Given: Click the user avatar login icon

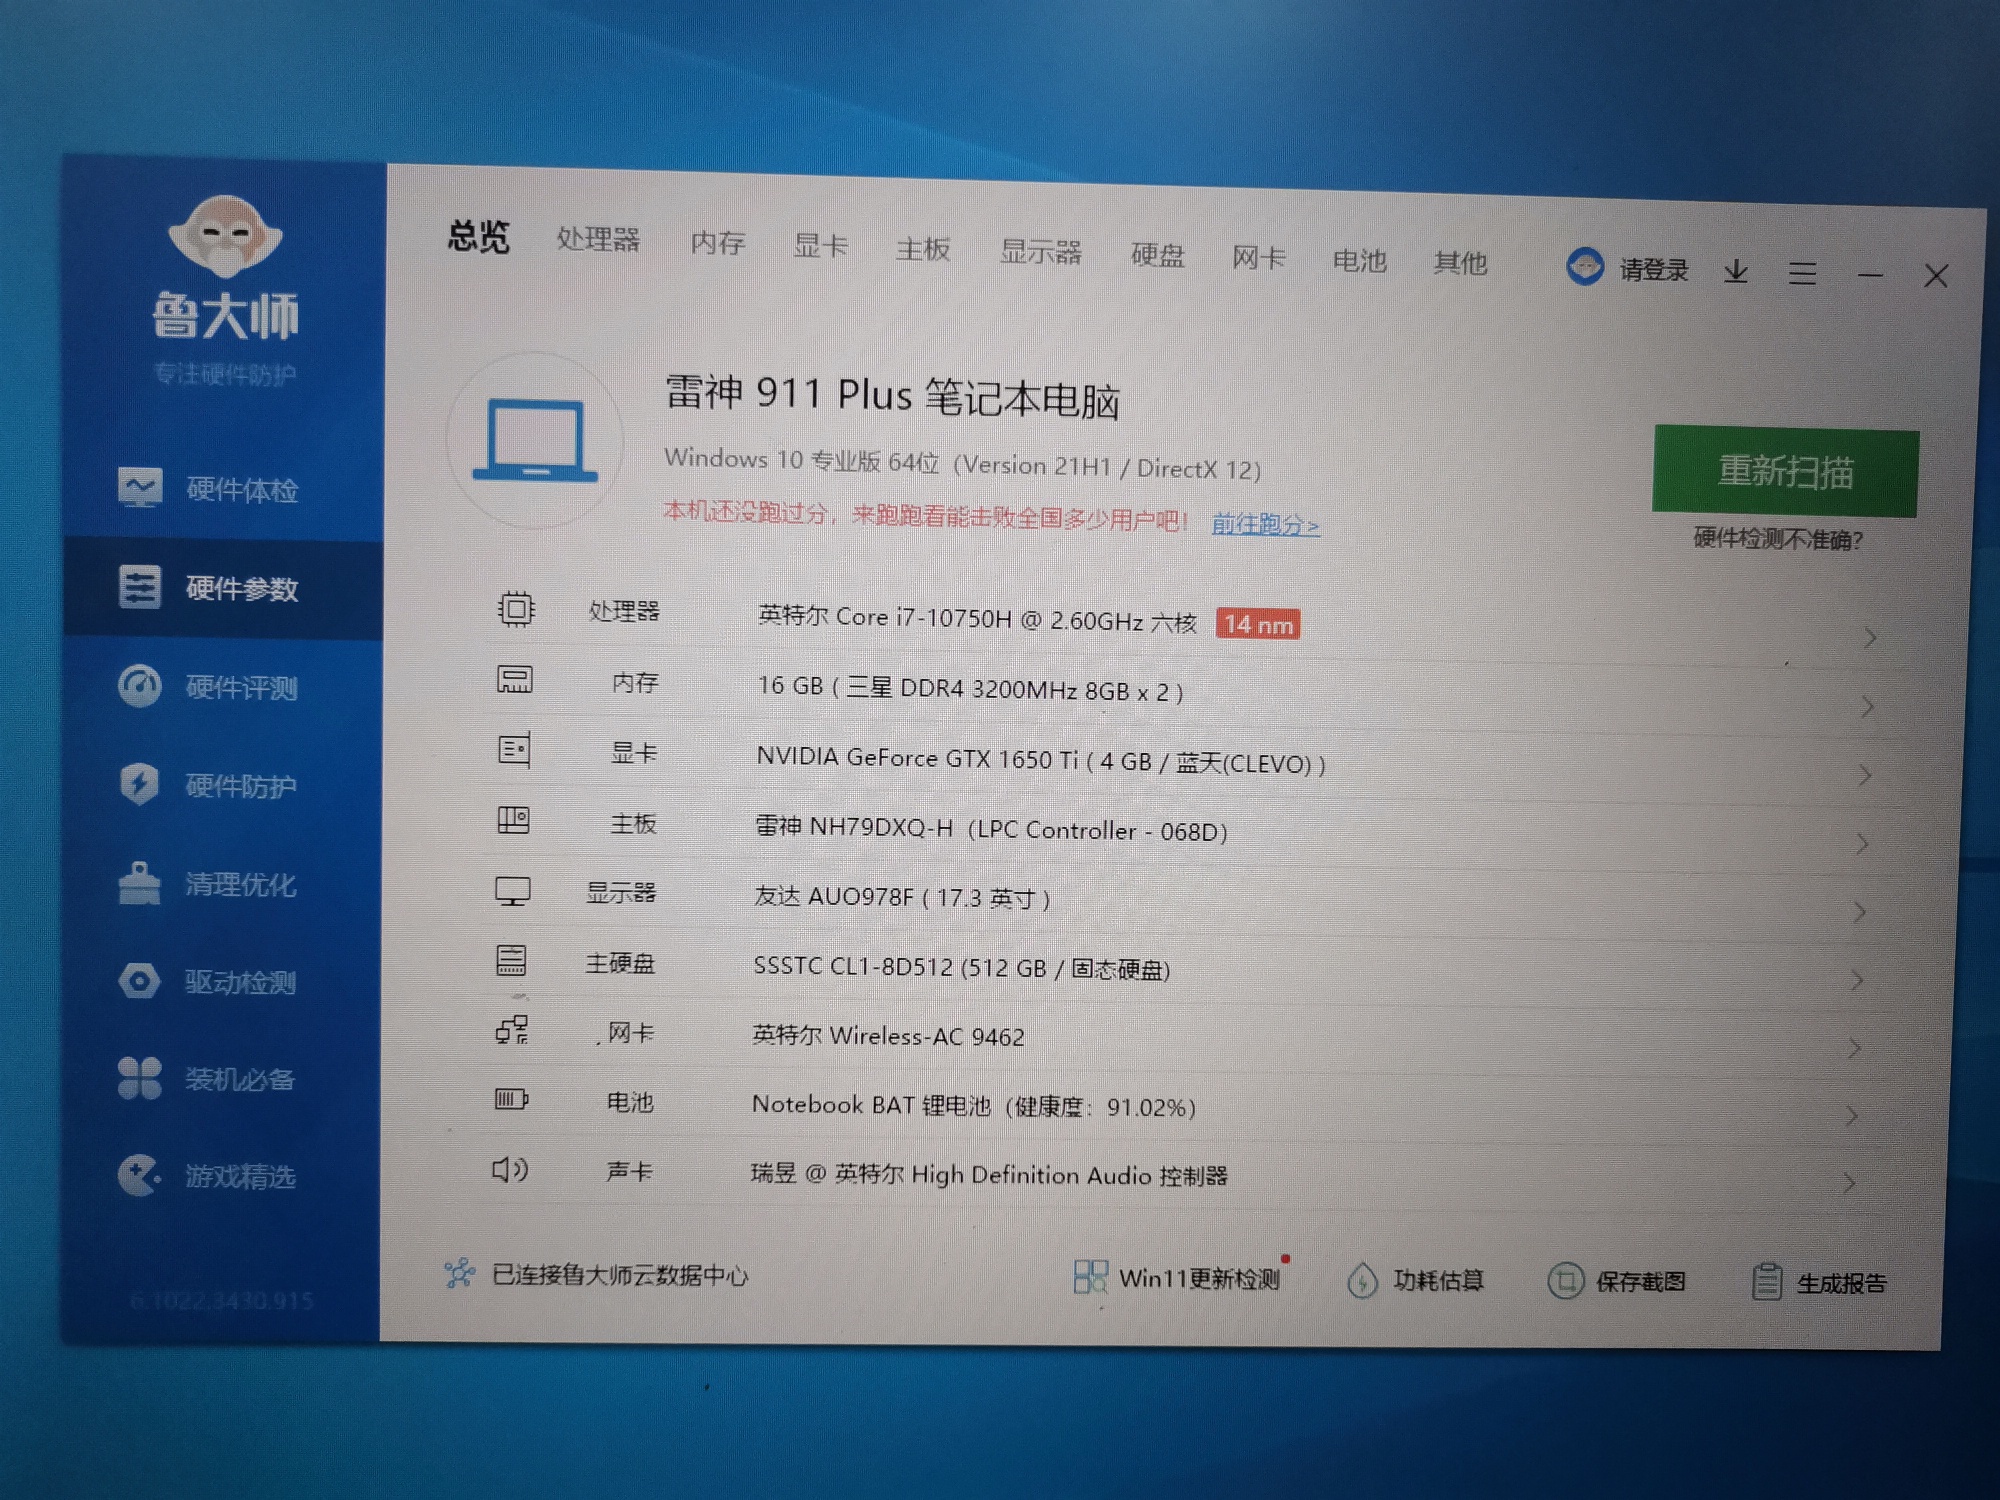Looking at the screenshot, I should (1585, 267).
